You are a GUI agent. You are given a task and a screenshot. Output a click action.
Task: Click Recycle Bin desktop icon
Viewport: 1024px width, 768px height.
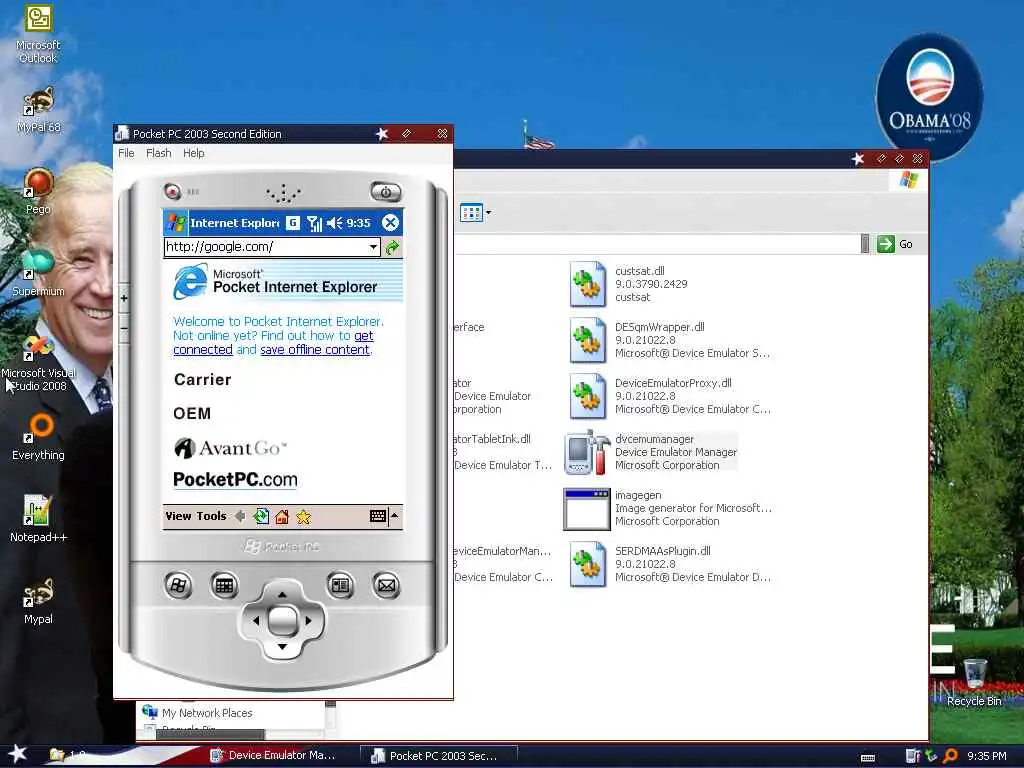974,683
